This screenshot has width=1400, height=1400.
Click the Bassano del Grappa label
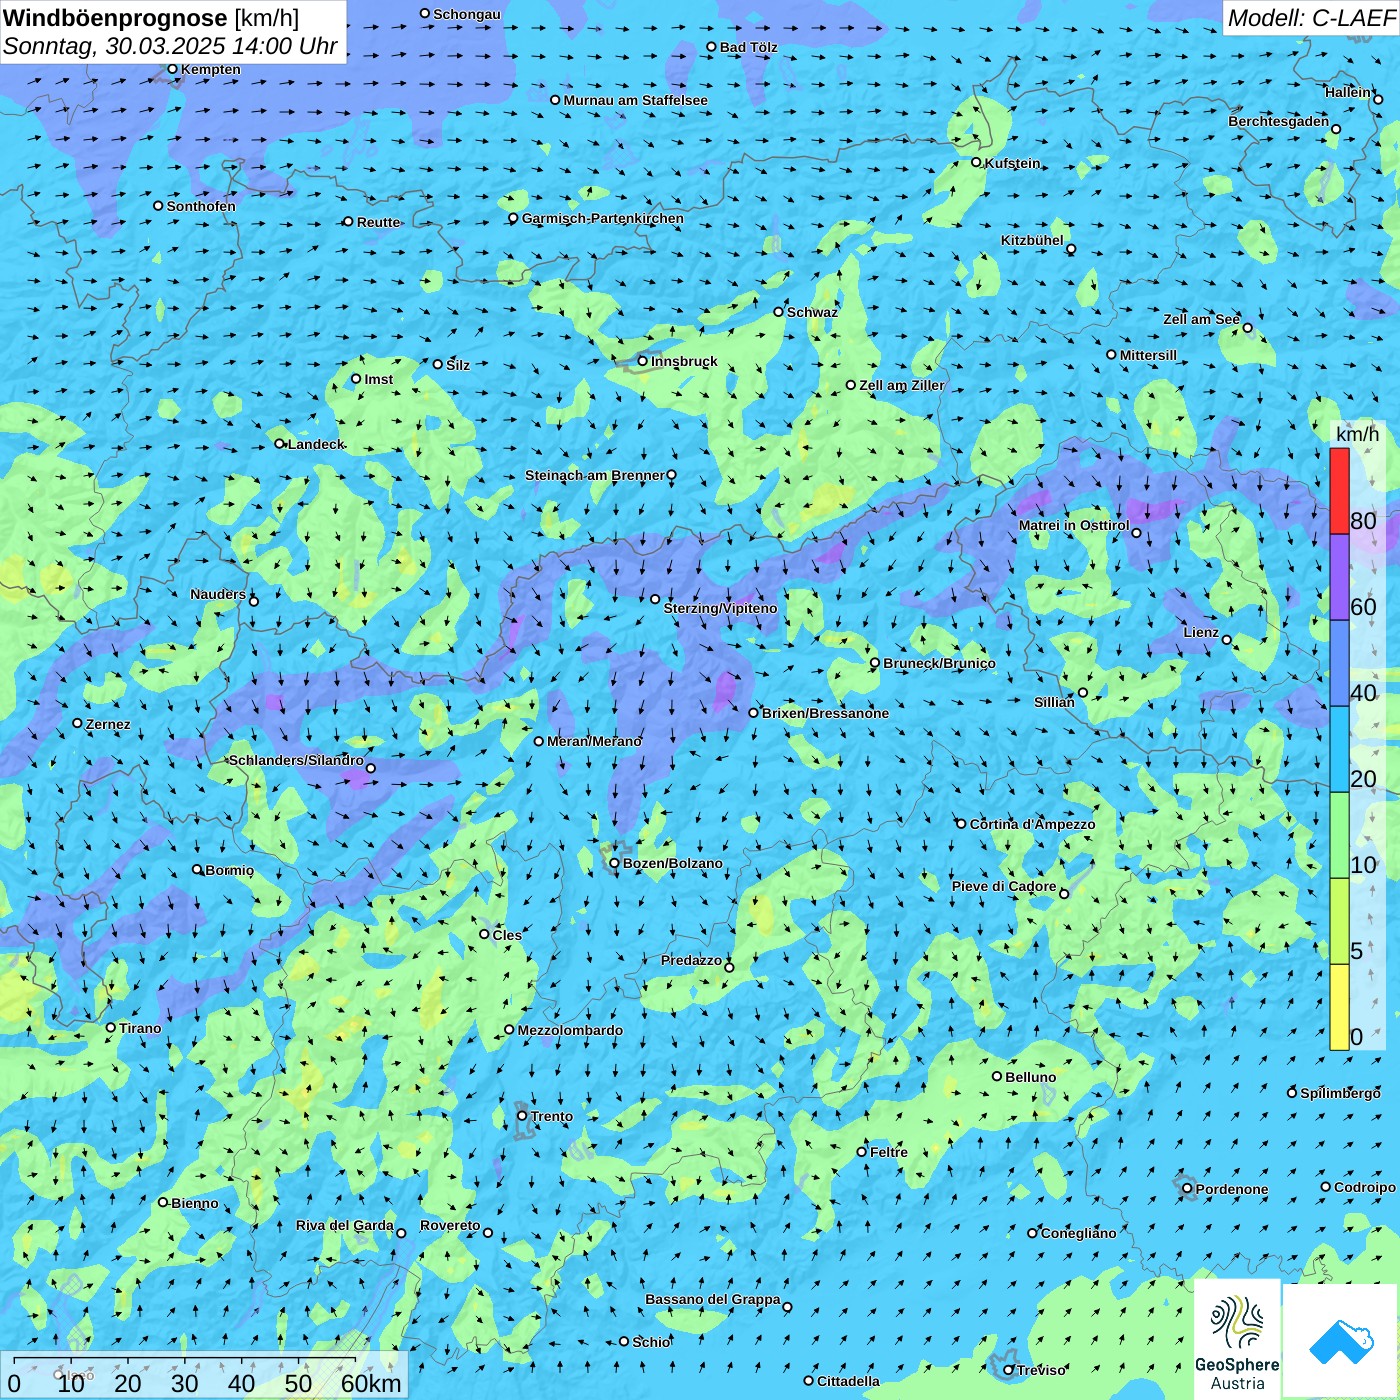click(713, 1299)
